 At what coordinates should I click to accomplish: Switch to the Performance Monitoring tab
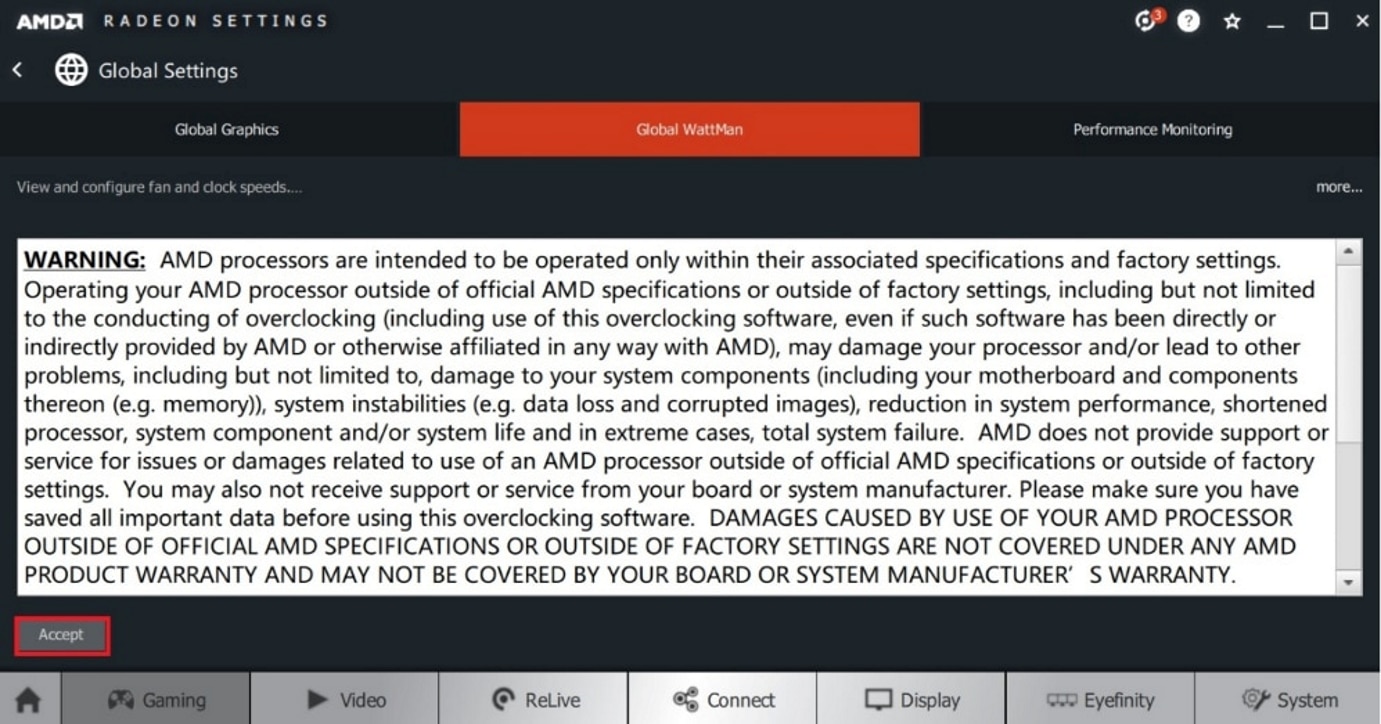[x=1151, y=129]
